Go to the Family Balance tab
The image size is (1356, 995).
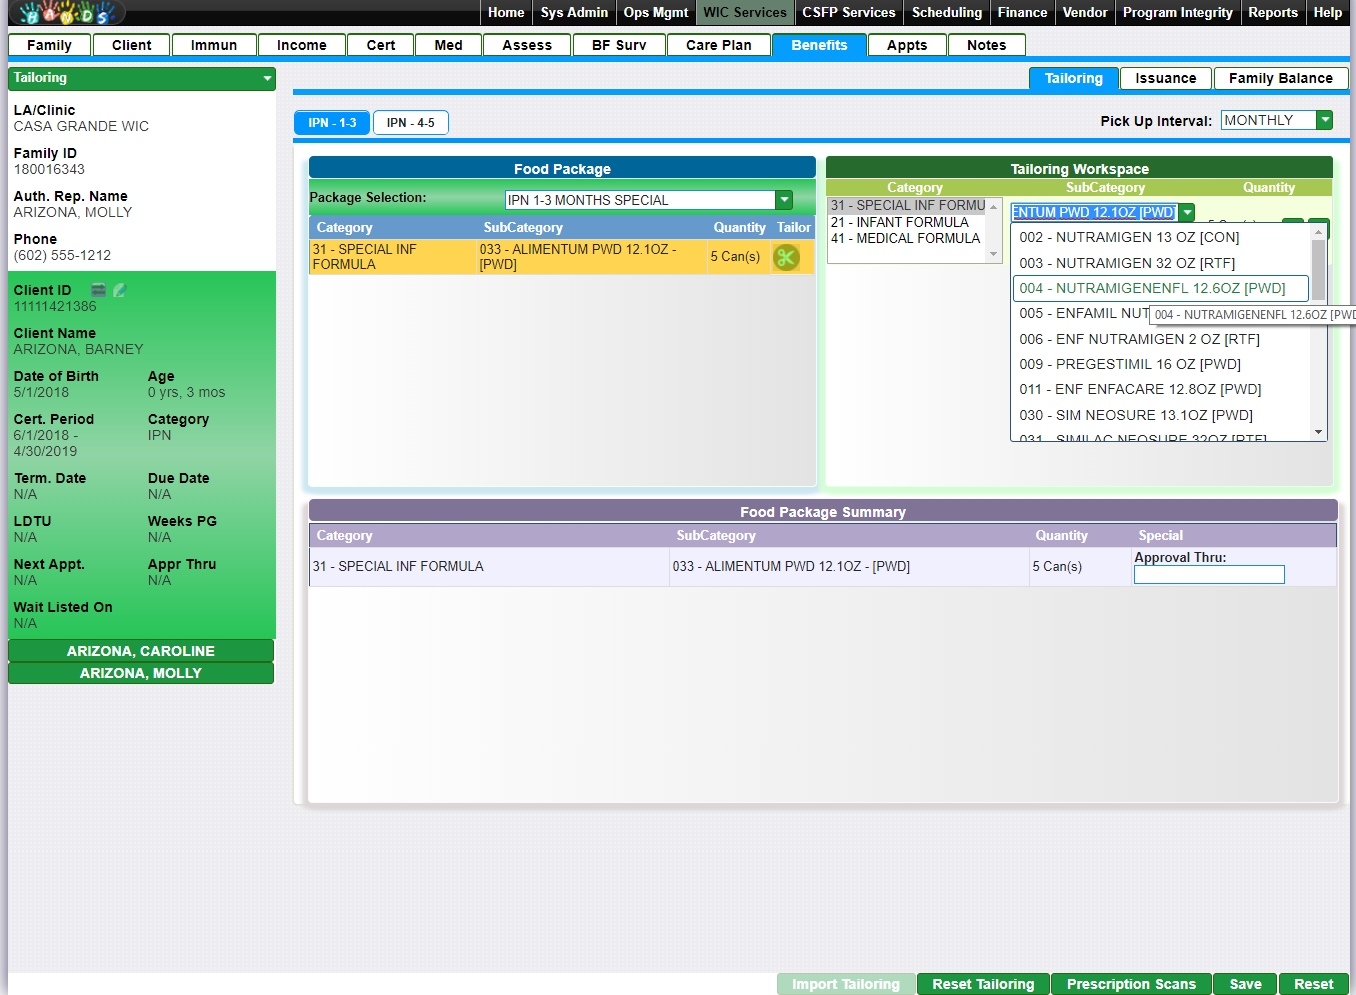pos(1280,78)
